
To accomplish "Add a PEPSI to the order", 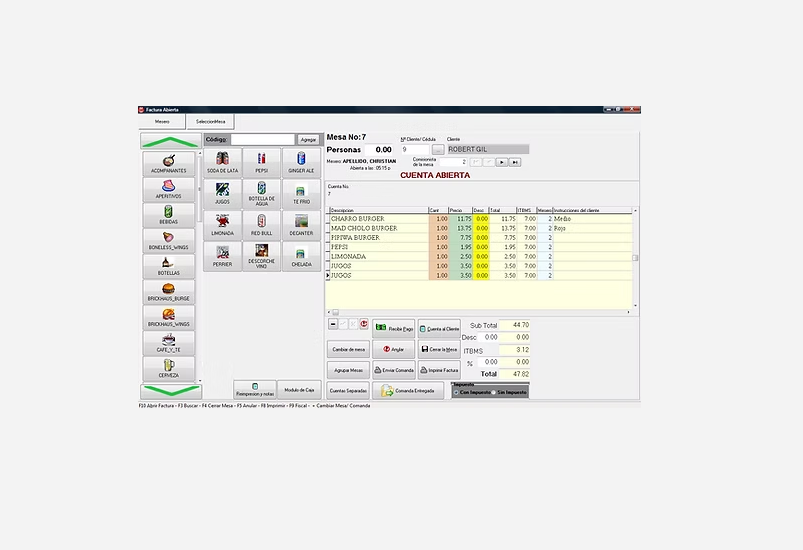I will point(261,163).
